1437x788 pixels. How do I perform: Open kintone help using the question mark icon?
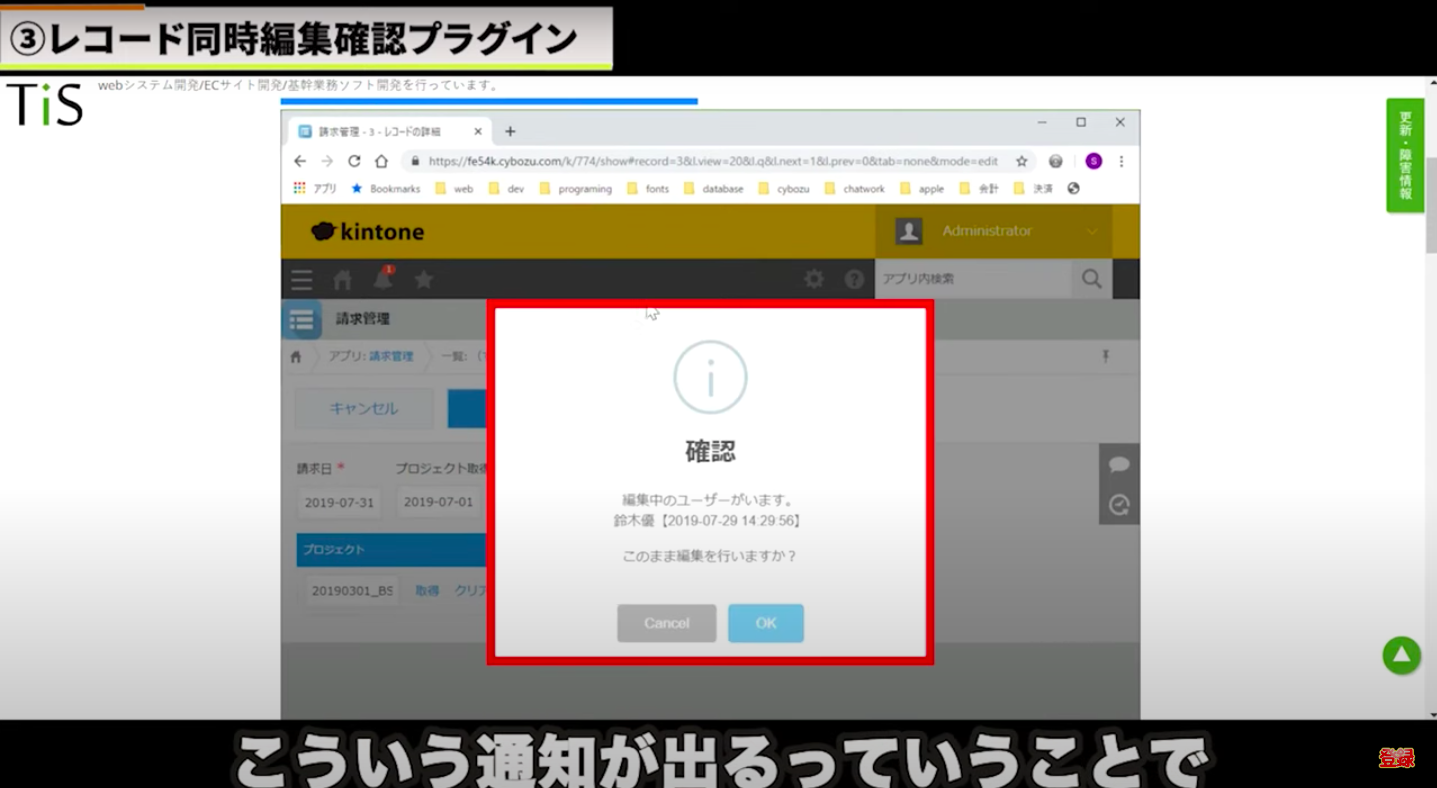[x=853, y=279]
